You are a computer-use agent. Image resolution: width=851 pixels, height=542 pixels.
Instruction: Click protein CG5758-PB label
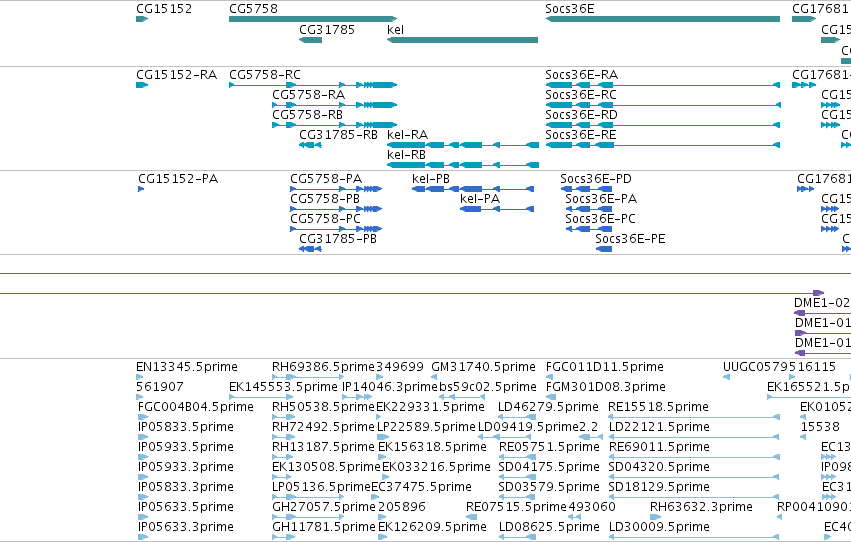point(325,199)
